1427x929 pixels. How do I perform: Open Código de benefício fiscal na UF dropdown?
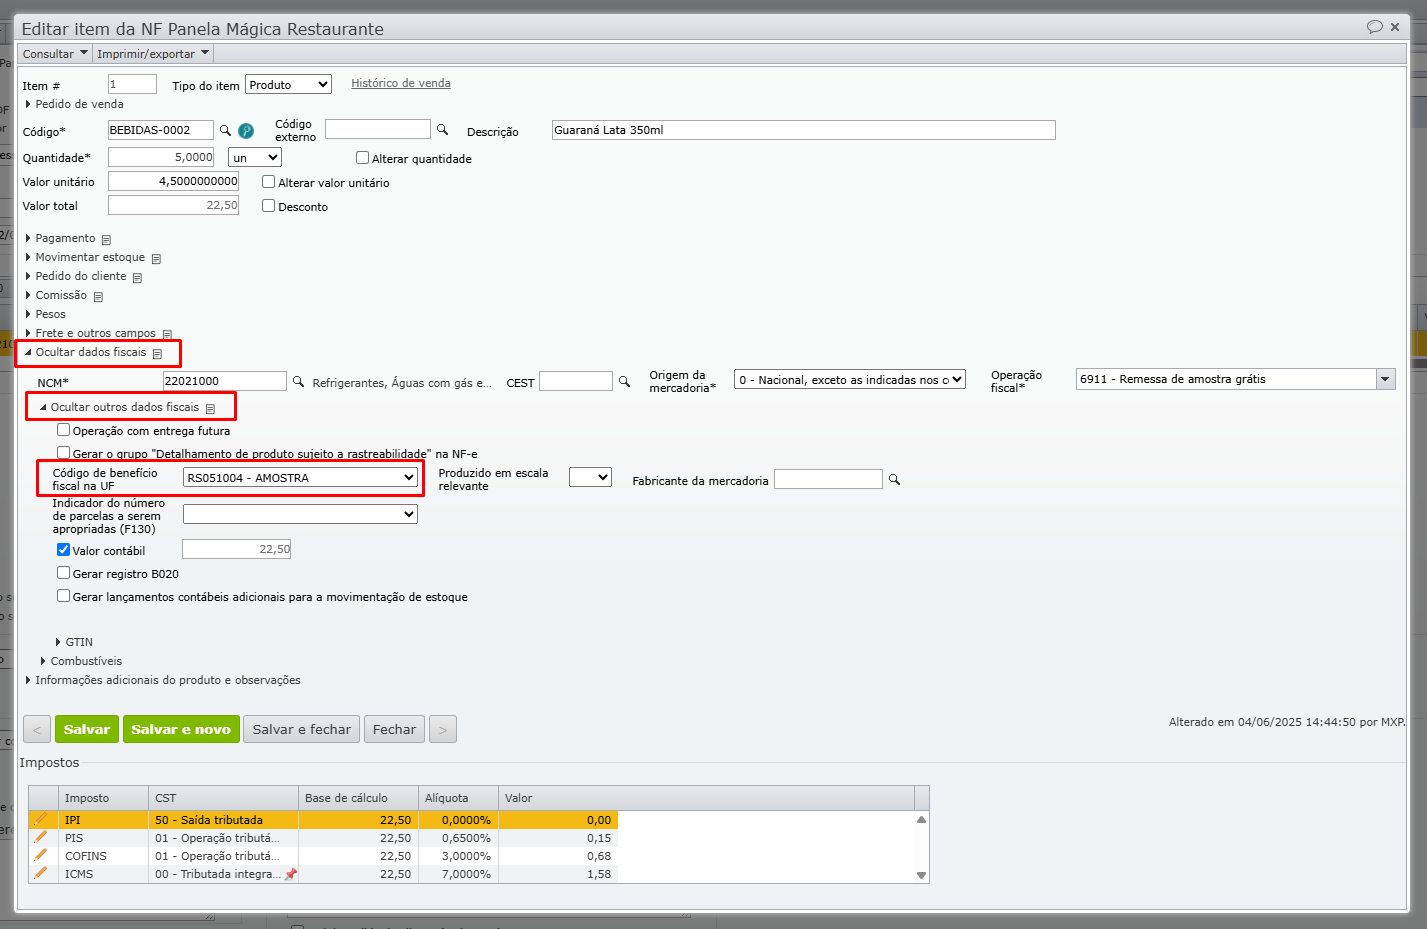(300, 478)
